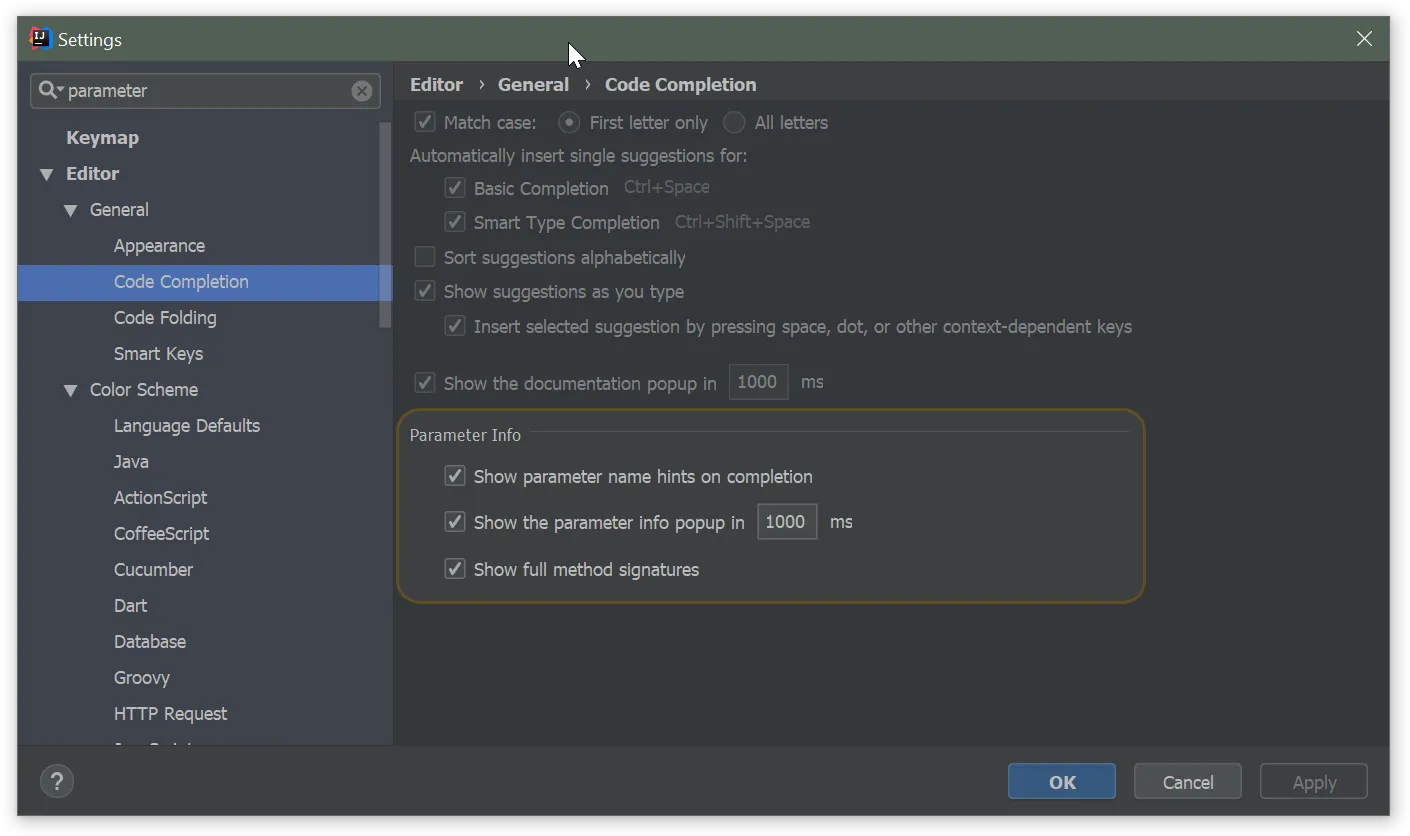Click the IntelliJ logo in the title bar
Viewport: 1410px width, 836px height.
[x=40, y=39]
